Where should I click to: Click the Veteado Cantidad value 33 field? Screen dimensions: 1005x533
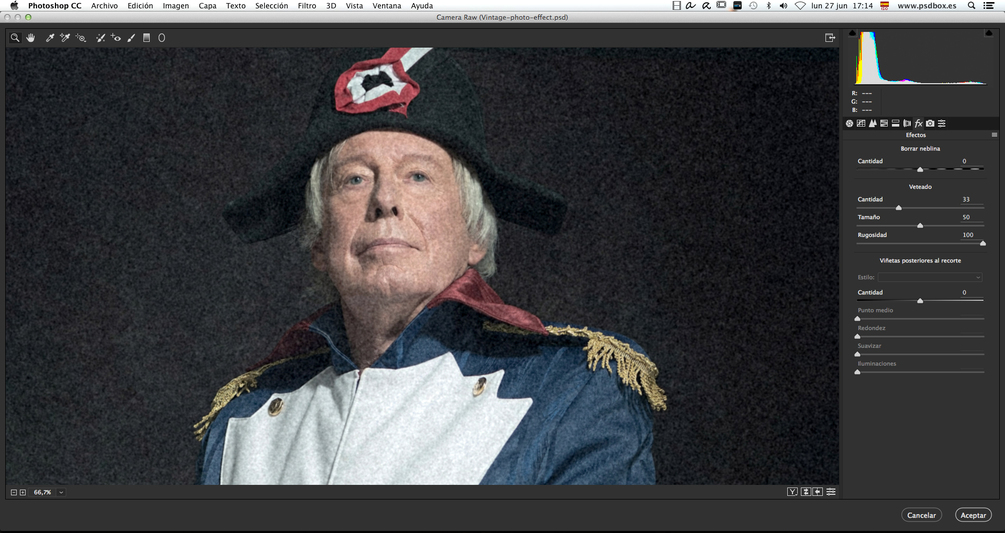(x=965, y=199)
